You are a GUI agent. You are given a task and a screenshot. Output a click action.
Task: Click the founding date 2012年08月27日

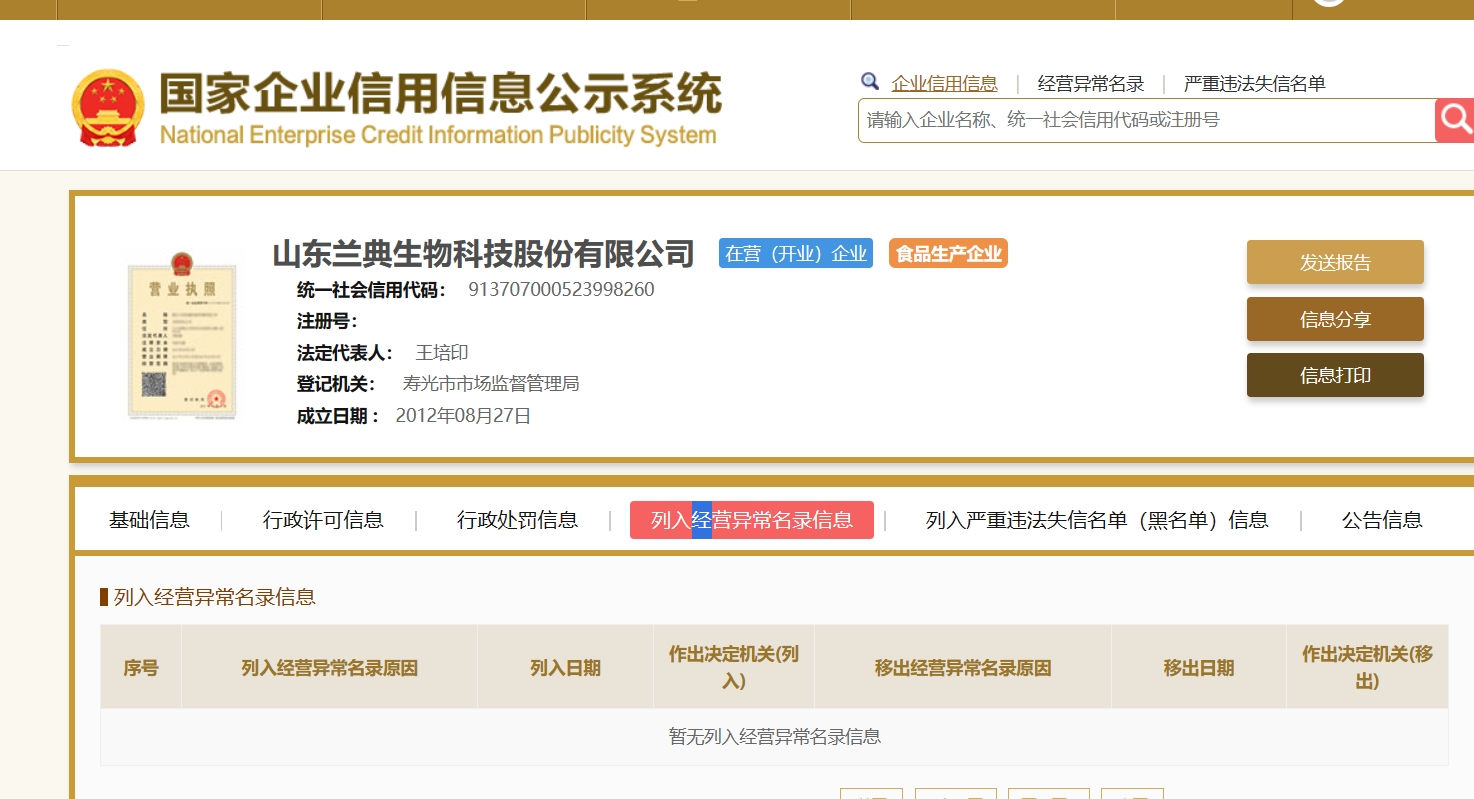coord(463,416)
